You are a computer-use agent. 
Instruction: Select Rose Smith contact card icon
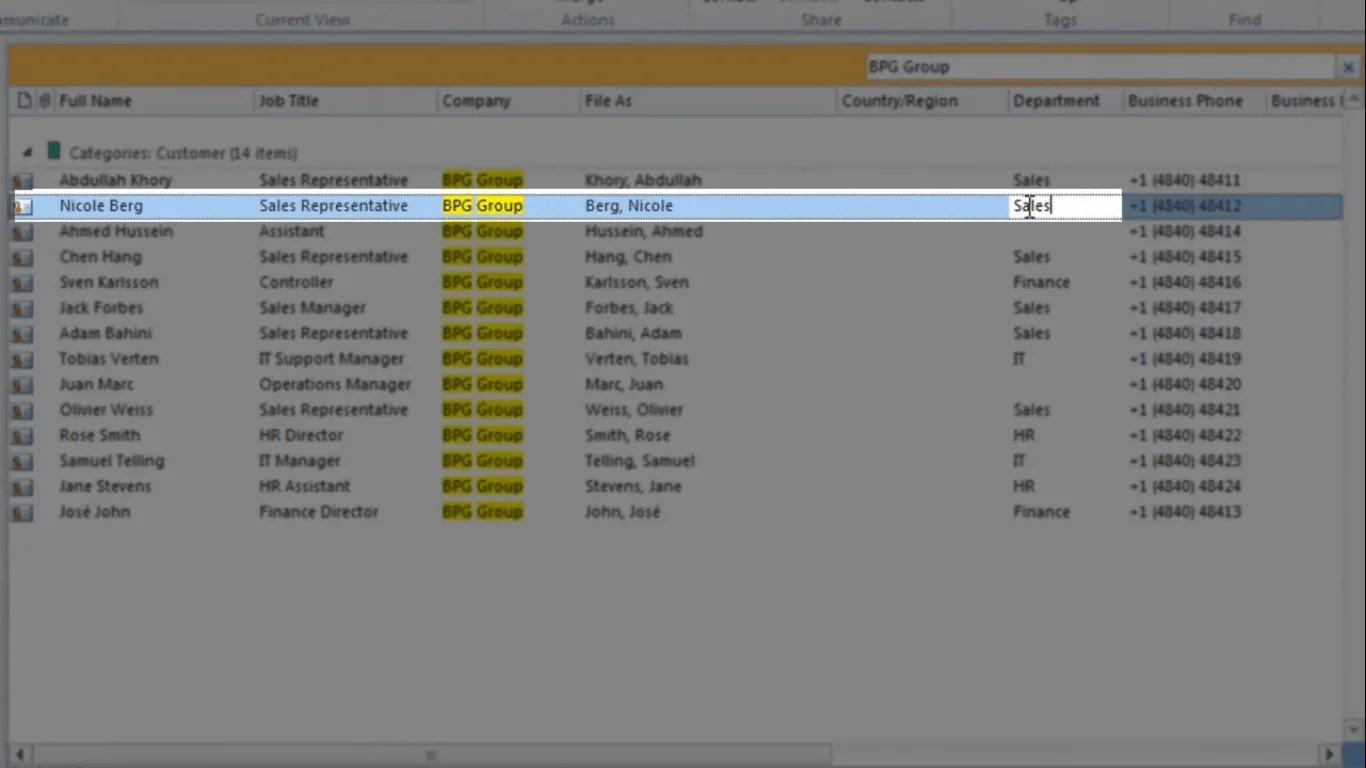pos(22,436)
